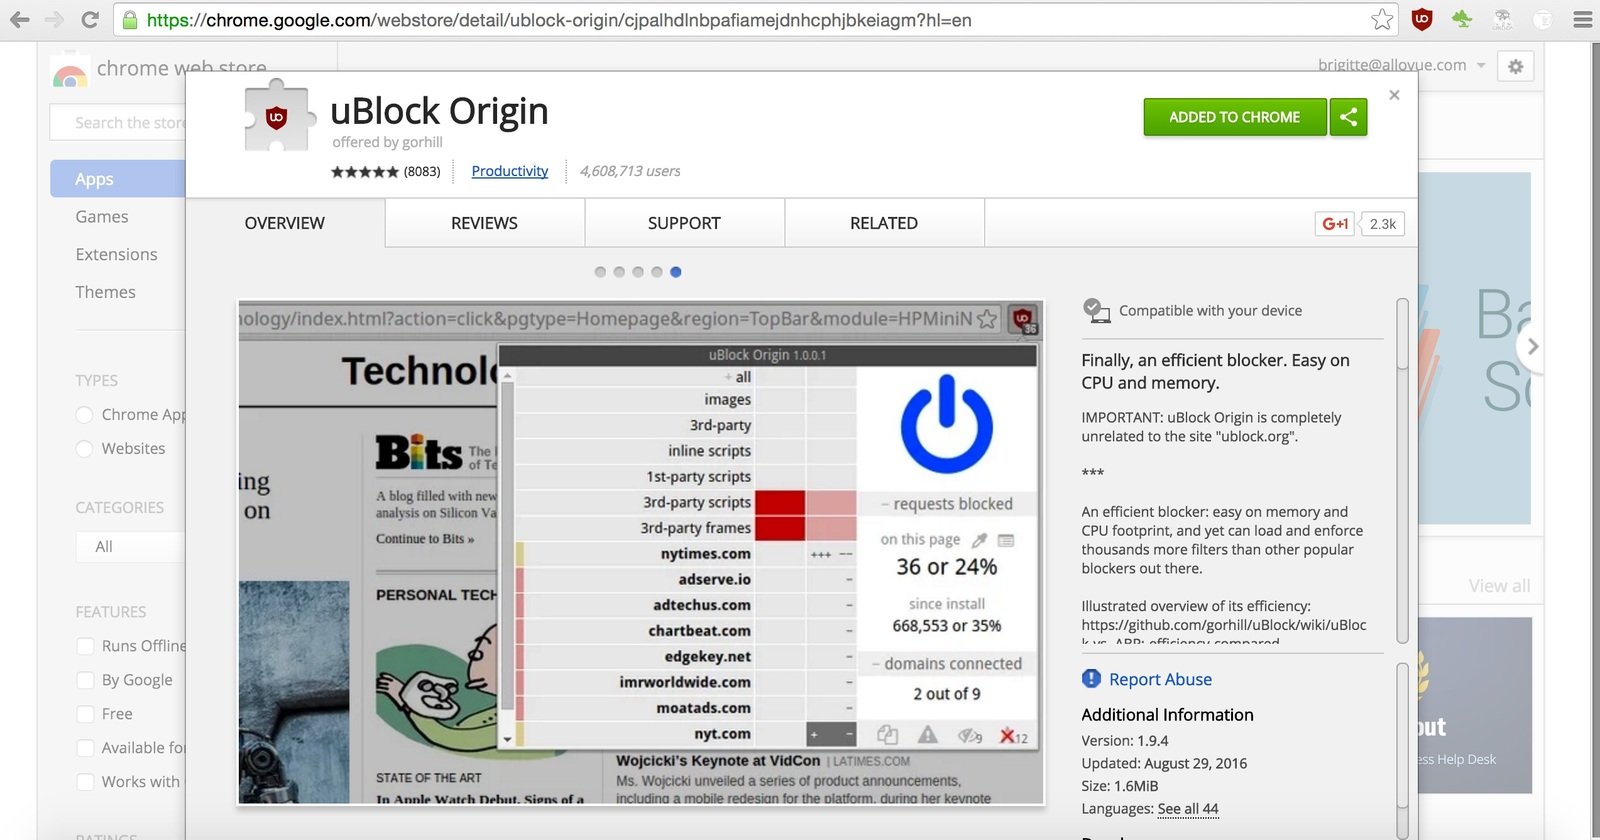The width and height of the screenshot is (1600, 840).
Task: Select the Websites radio button
Action: pos(85,449)
